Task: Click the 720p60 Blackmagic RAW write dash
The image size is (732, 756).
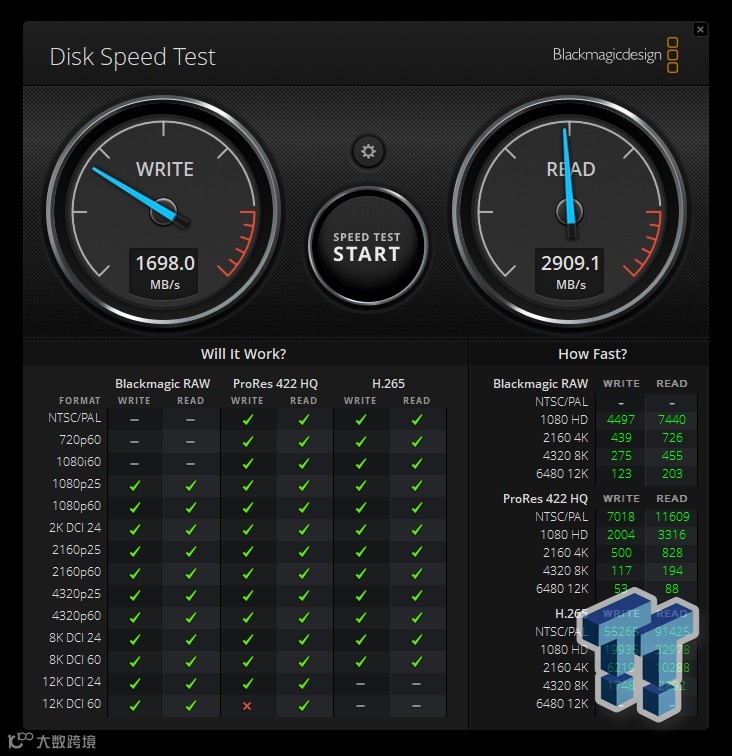Action: tap(135, 442)
